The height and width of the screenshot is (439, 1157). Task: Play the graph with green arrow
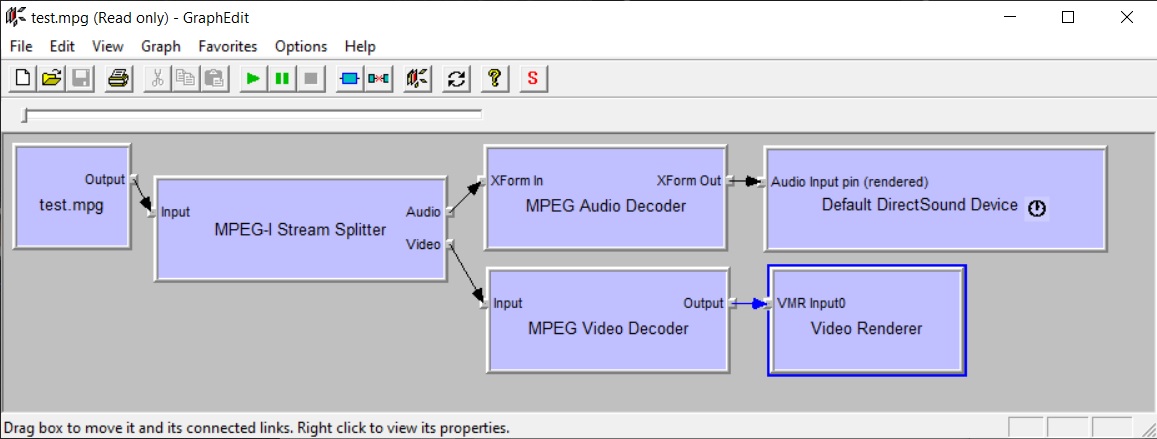253,78
